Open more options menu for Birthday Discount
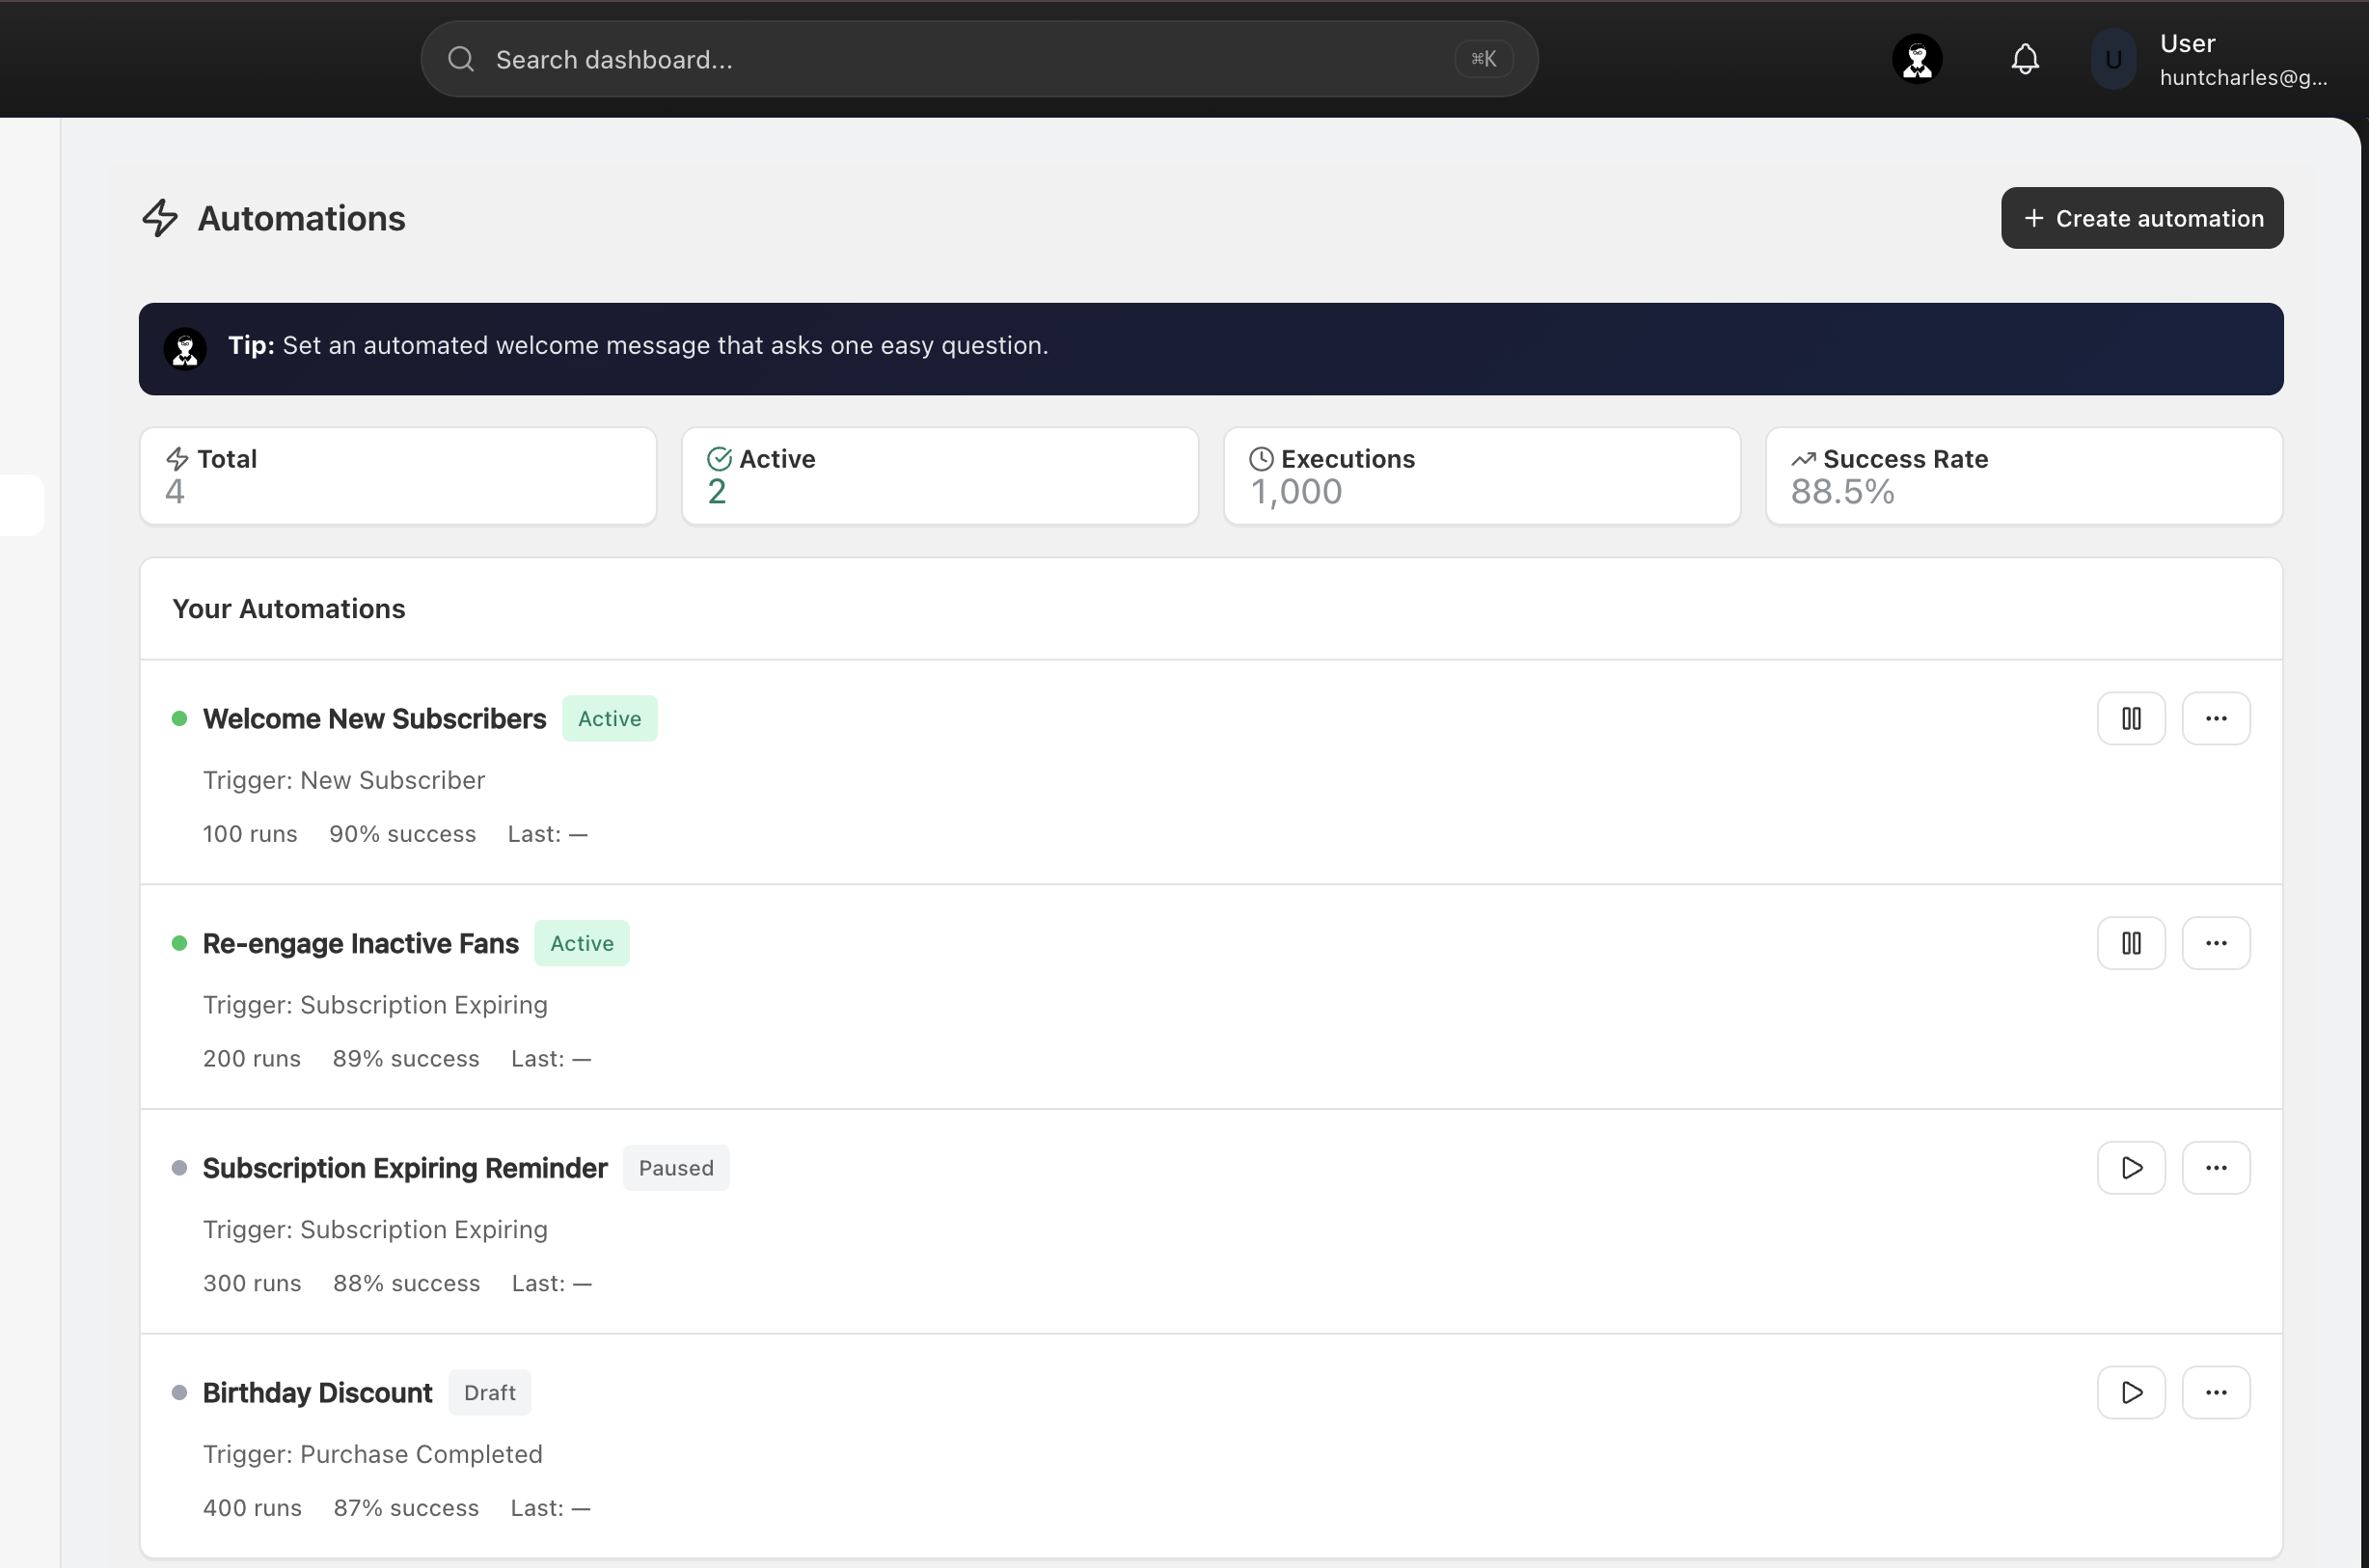The image size is (2369, 1568). 2215,1392
